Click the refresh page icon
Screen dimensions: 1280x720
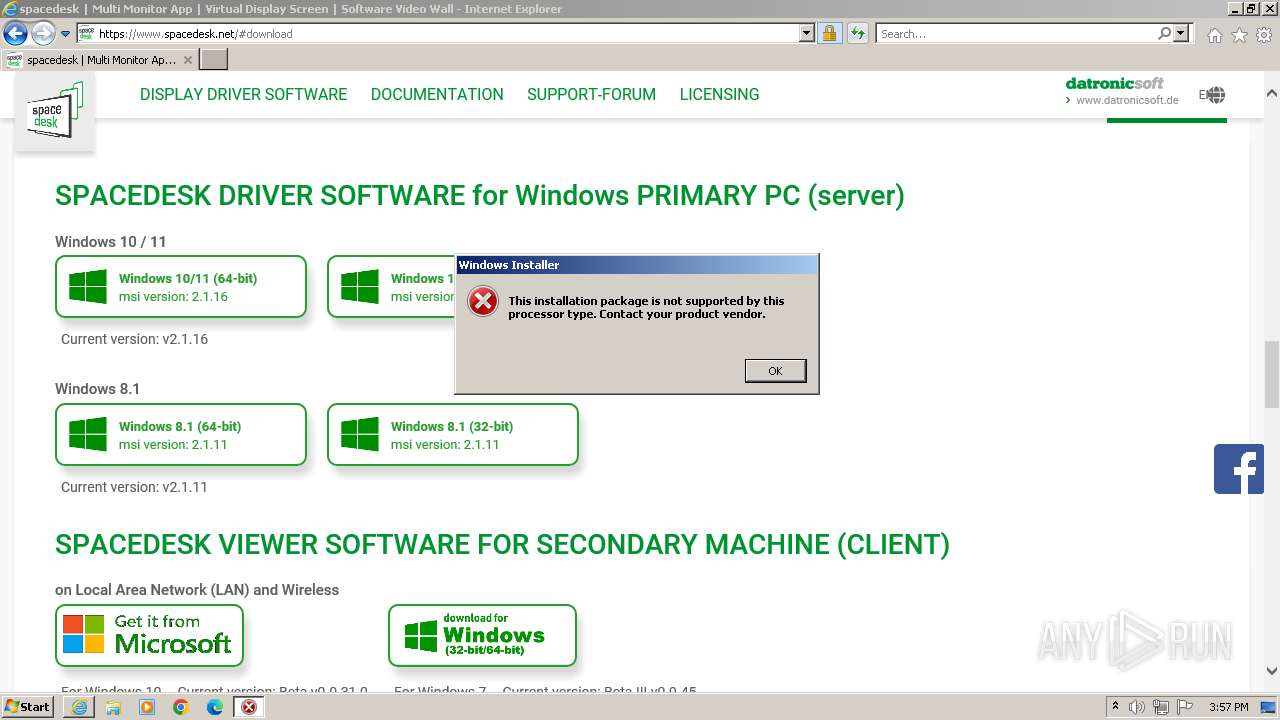click(857, 33)
